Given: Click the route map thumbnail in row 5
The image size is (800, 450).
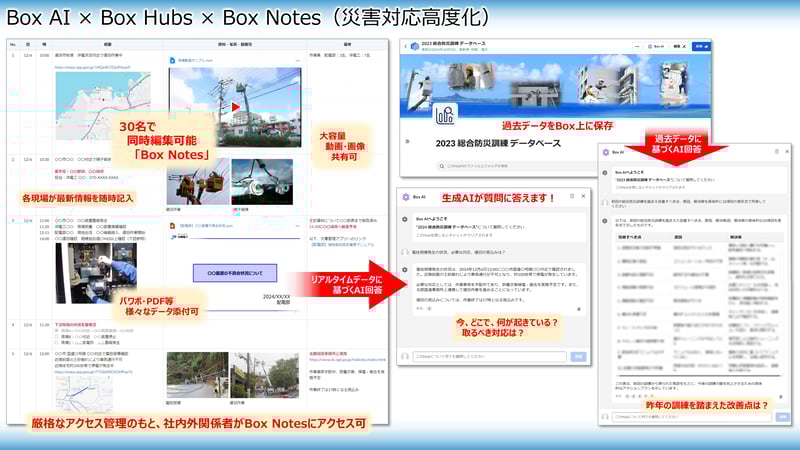Looking at the screenshot, I should click(x=84, y=394).
